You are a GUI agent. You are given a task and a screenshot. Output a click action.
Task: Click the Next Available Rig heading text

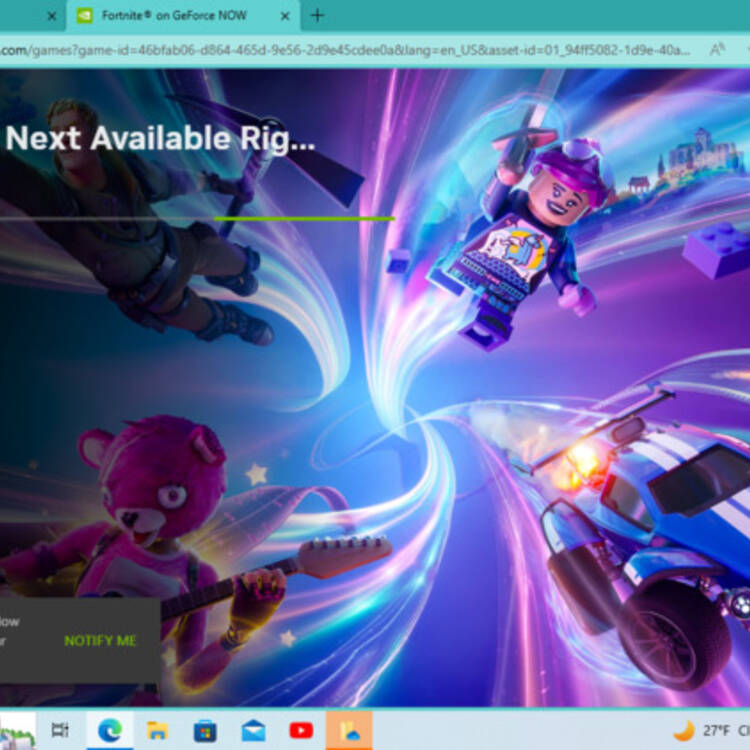pyautogui.click(x=160, y=139)
